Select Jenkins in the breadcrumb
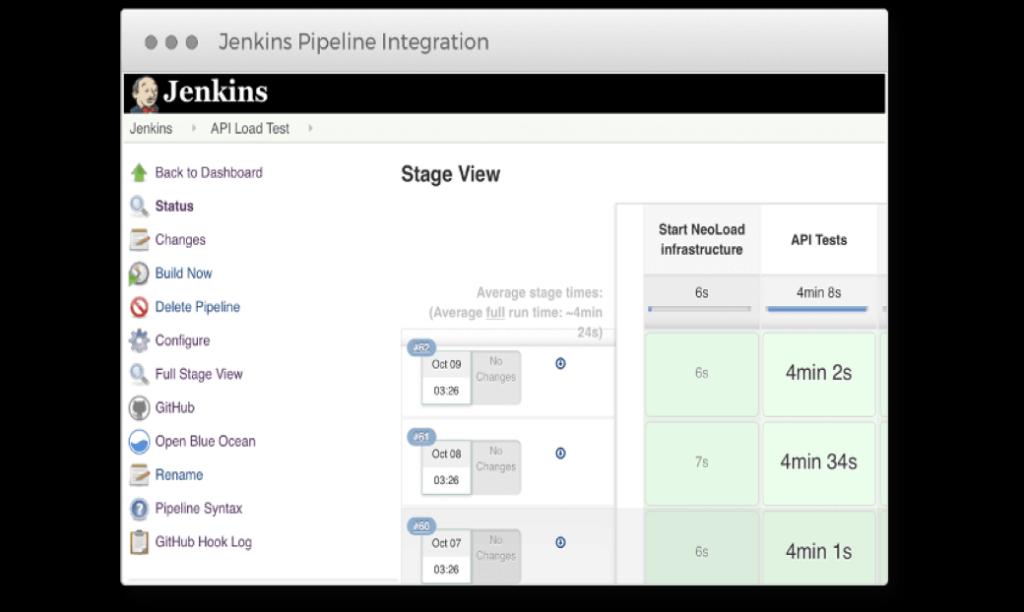The height and width of the screenshot is (612, 1024). (150, 129)
